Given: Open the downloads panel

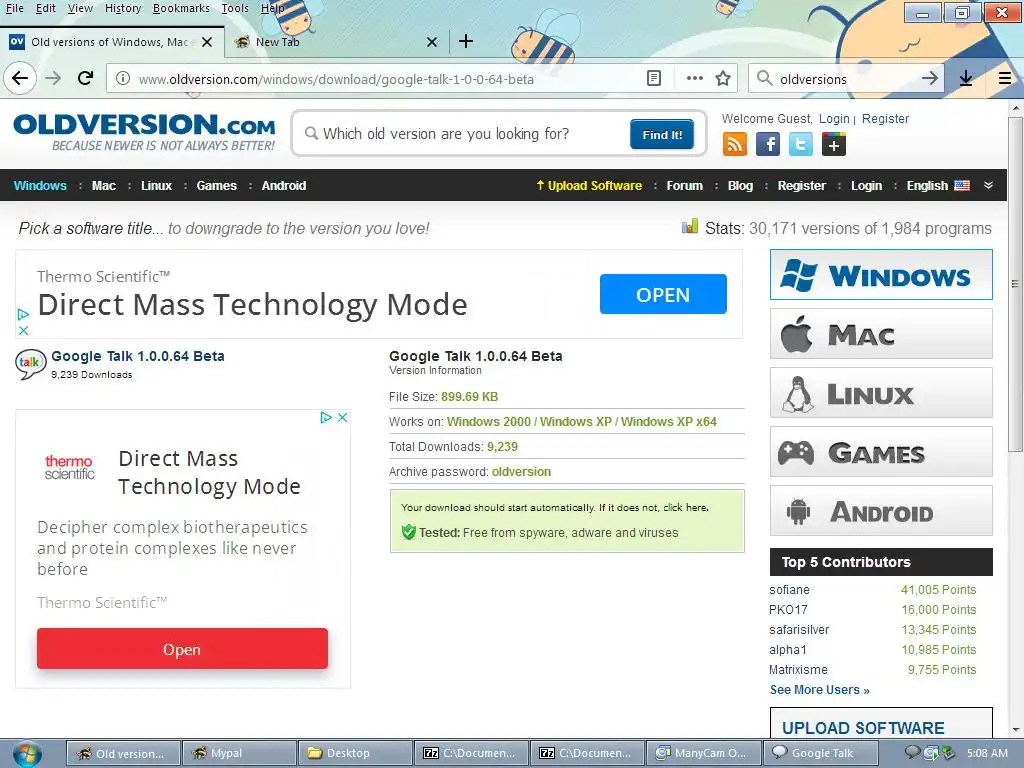Looking at the screenshot, I should tap(966, 78).
